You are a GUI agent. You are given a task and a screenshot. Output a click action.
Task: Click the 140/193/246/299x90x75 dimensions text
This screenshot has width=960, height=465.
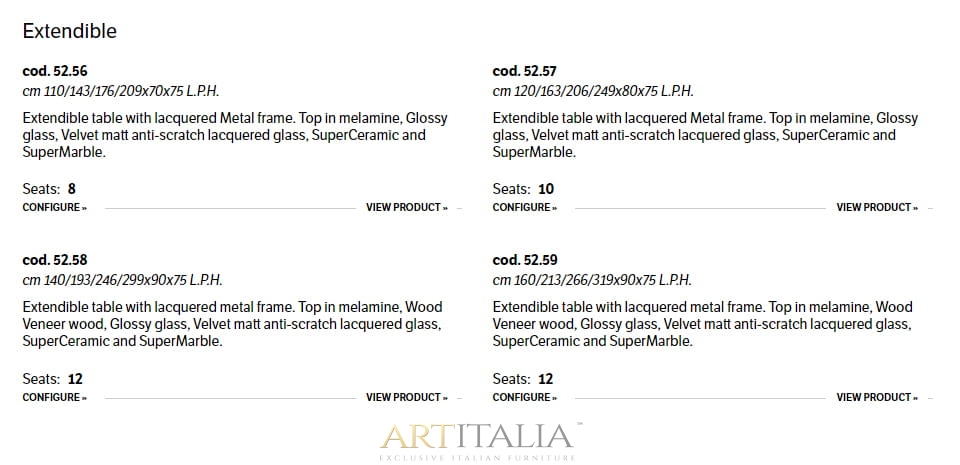122,281
